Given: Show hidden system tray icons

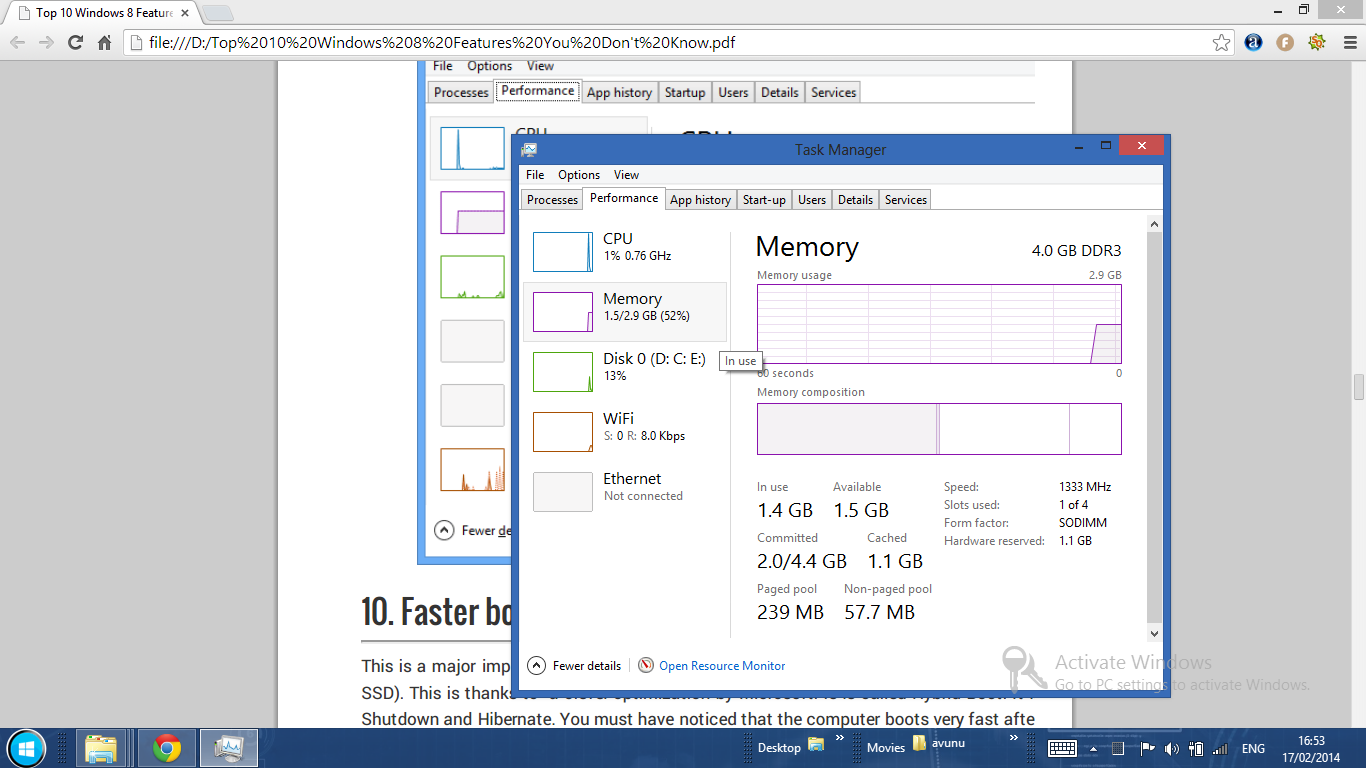Looking at the screenshot, I should (1093, 748).
